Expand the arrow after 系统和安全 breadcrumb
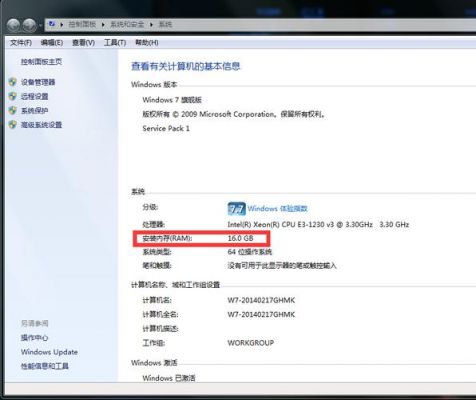Viewport: 476px width, 400px height. point(151,25)
